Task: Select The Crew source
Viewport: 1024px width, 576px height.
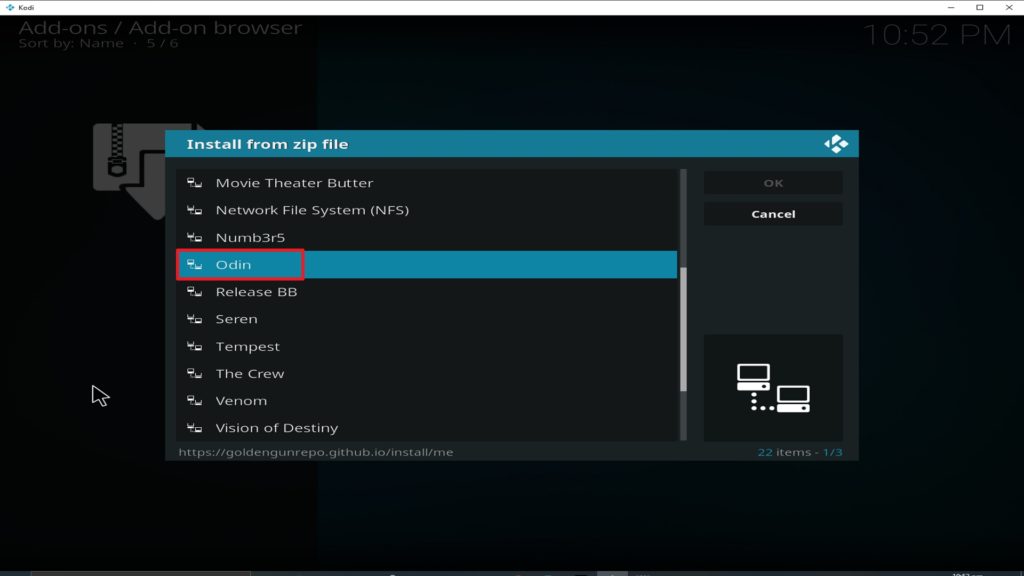Action: point(426,374)
